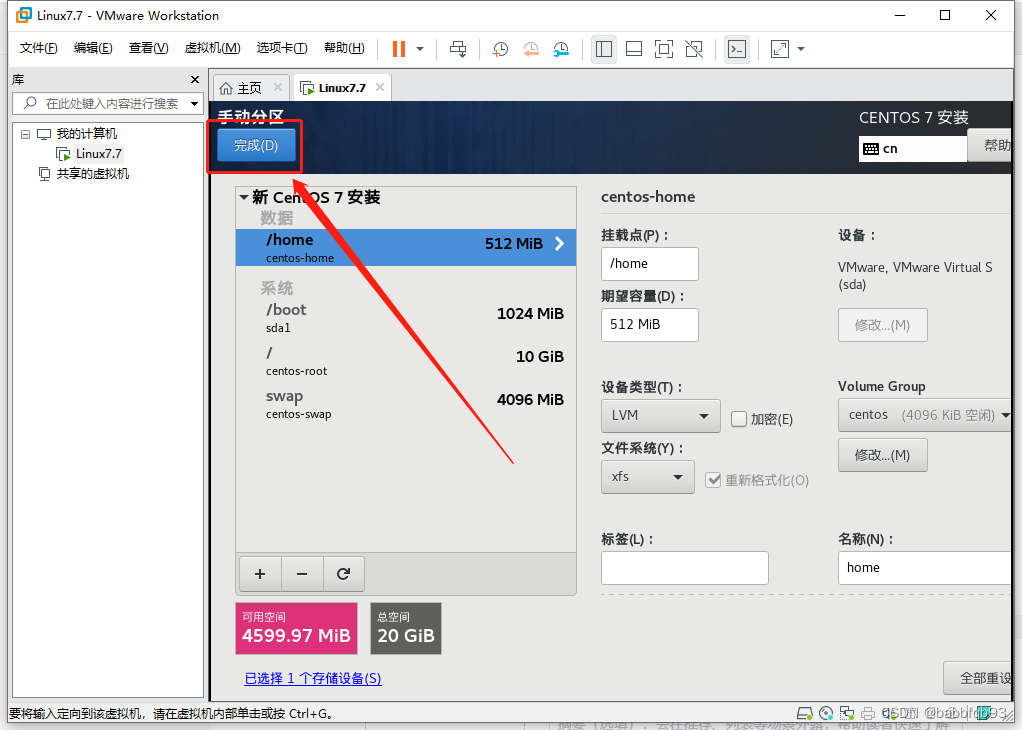Image resolution: width=1022 pixels, height=730 pixels.
Task: Close the Linux7.7 tab
Action: [380, 87]
